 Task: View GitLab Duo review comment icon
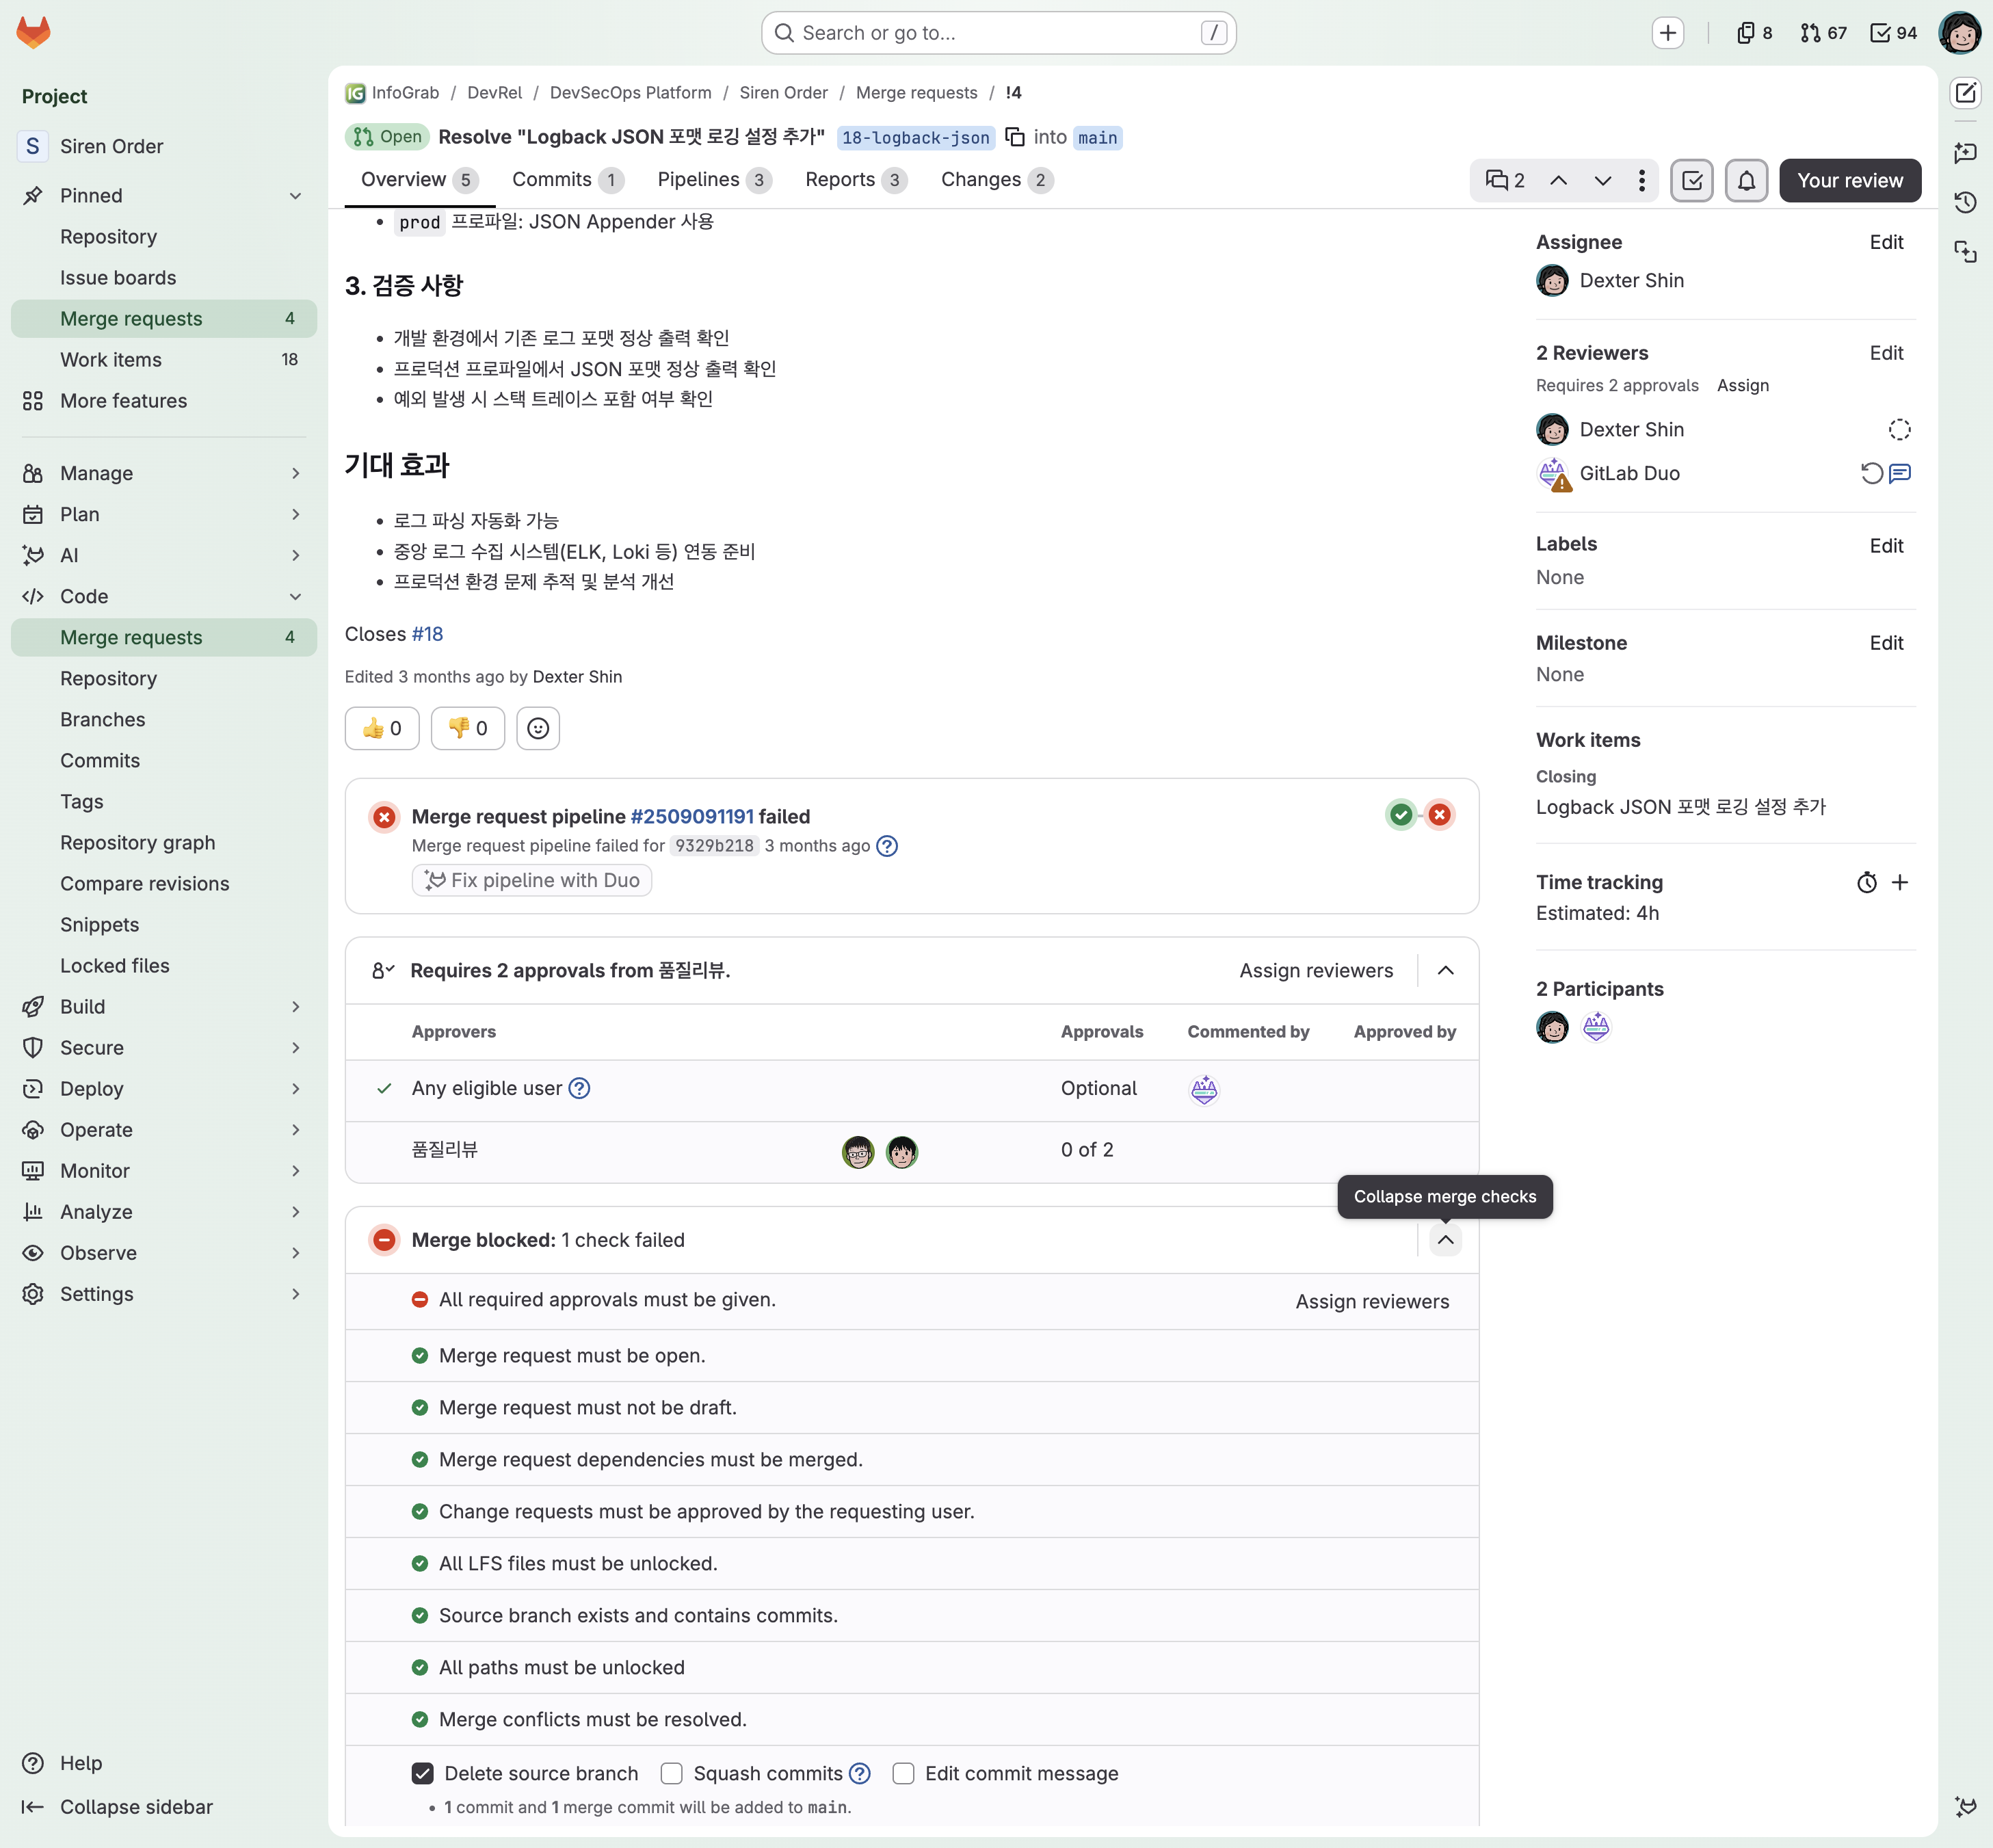[x=1900, y=473]
